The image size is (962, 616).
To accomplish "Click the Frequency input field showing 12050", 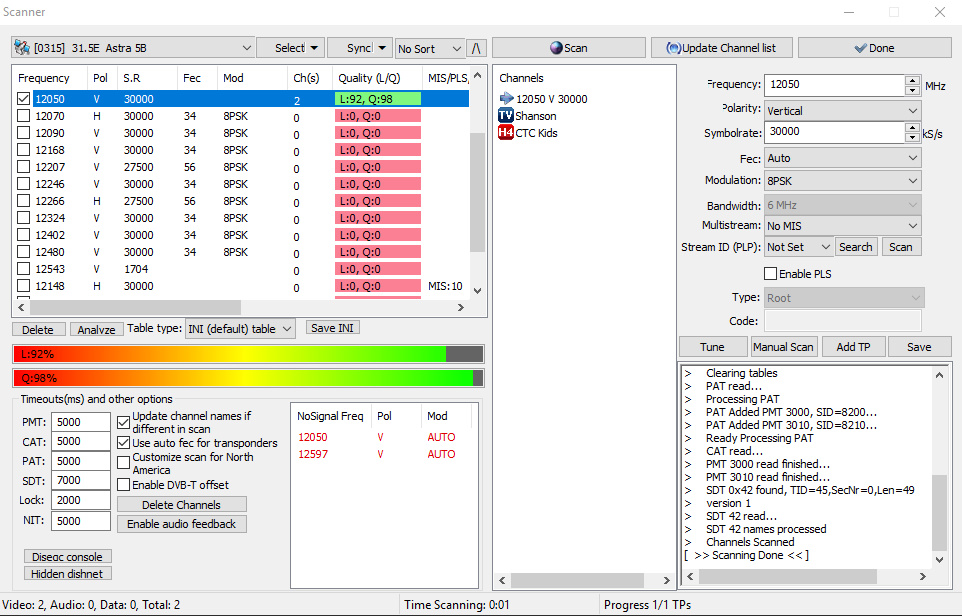I will coord(835,85).
